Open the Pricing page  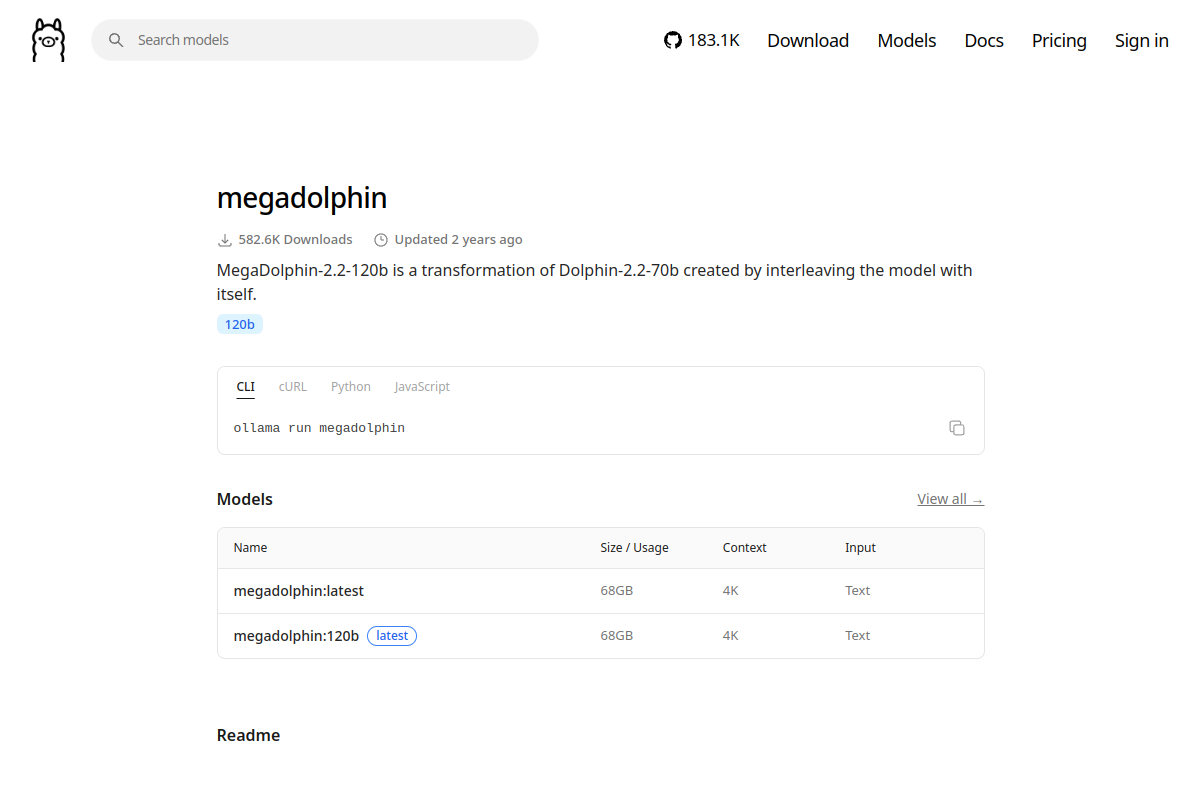(1059, 40)
